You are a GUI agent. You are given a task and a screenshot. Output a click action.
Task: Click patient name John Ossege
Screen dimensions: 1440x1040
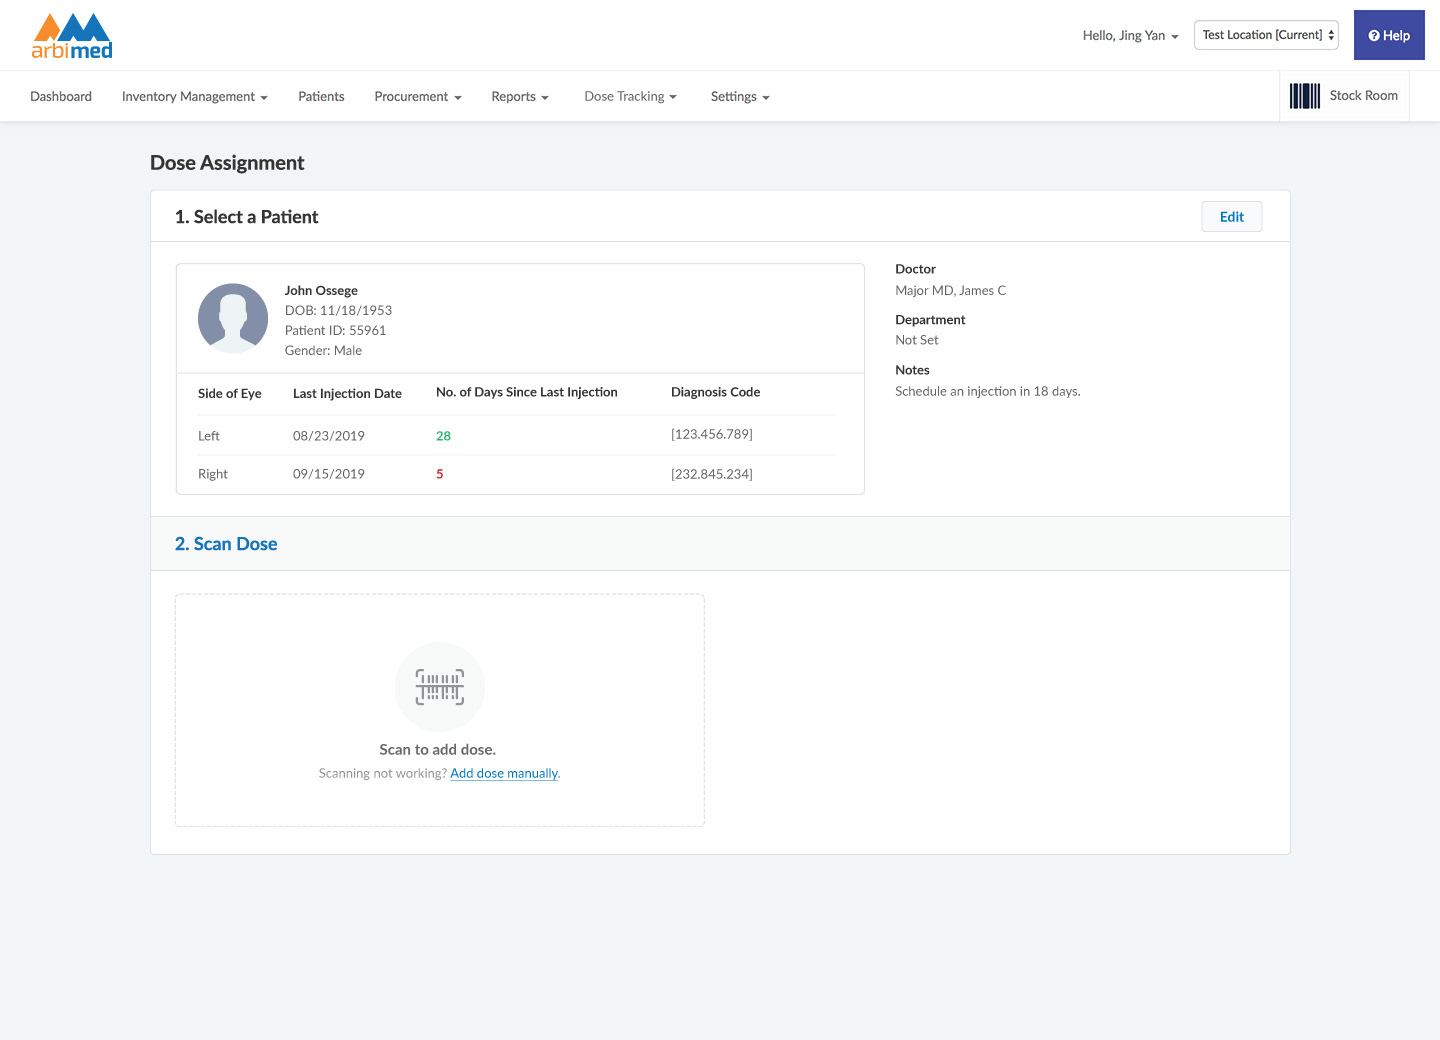(321, 290)
